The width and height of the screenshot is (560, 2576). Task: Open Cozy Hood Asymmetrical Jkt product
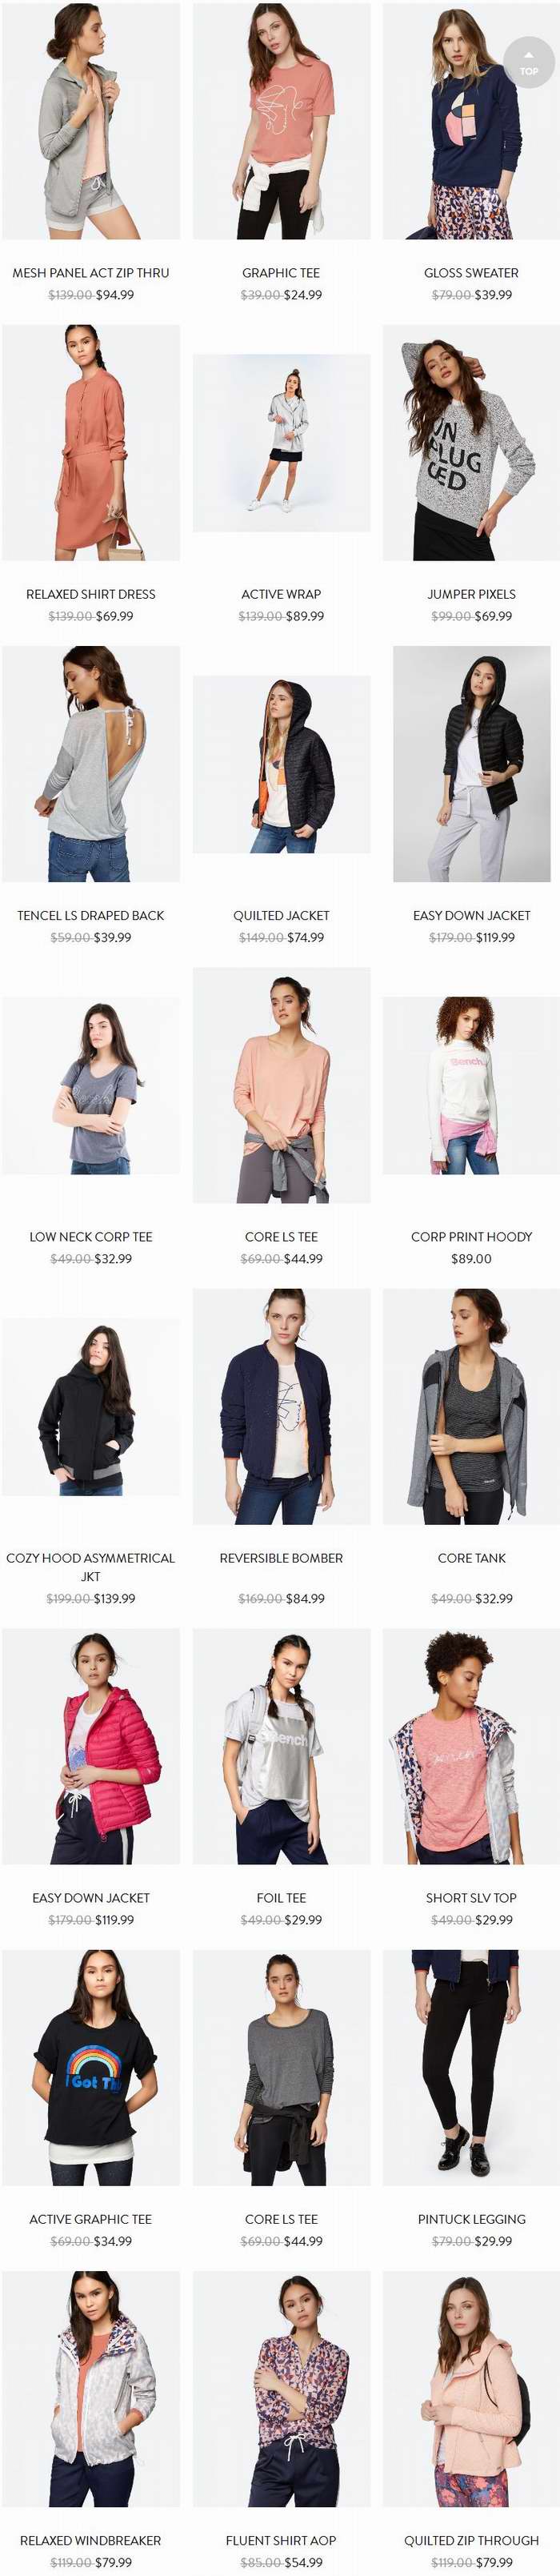coord(91,1566)
